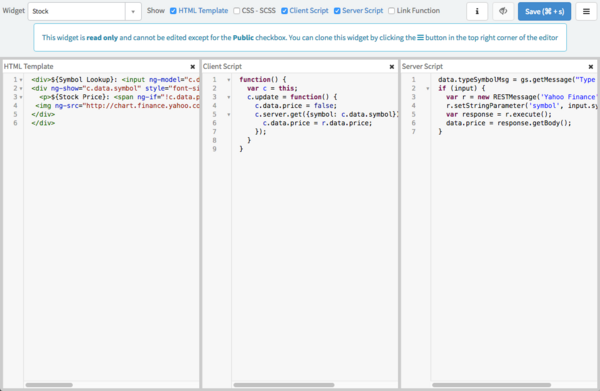This screenshot has width=600, height=391.
Task: Collapse HTML Template line 2 fold arrow
Action: click(21, 89)
